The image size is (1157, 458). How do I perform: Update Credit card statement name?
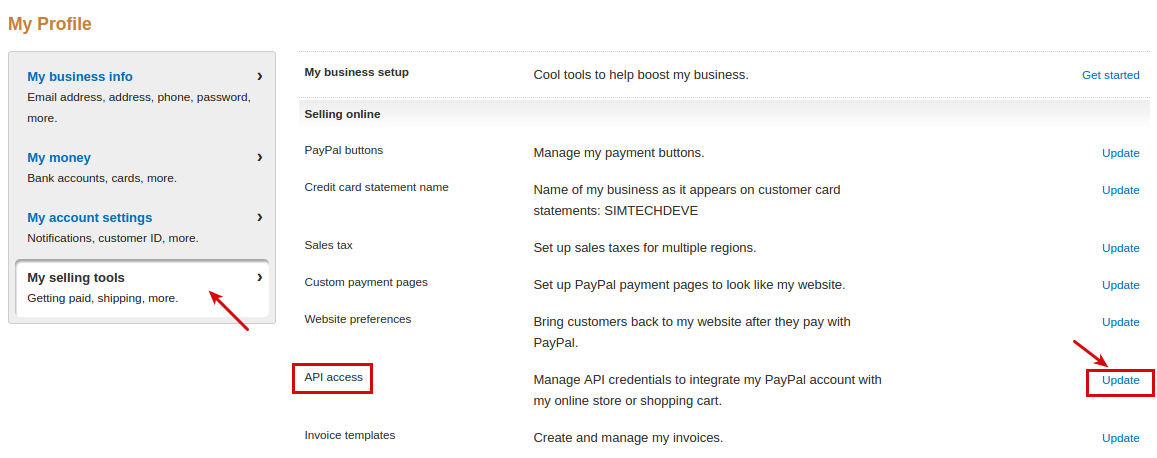1120,190
